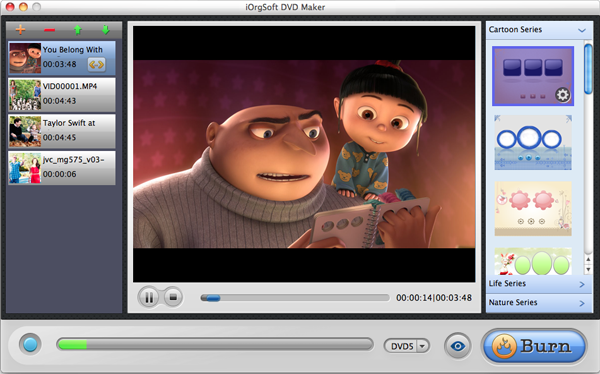Screen dimensions: 600x374
Task: Choose the blue circles menu template
Action: (533, 142)
